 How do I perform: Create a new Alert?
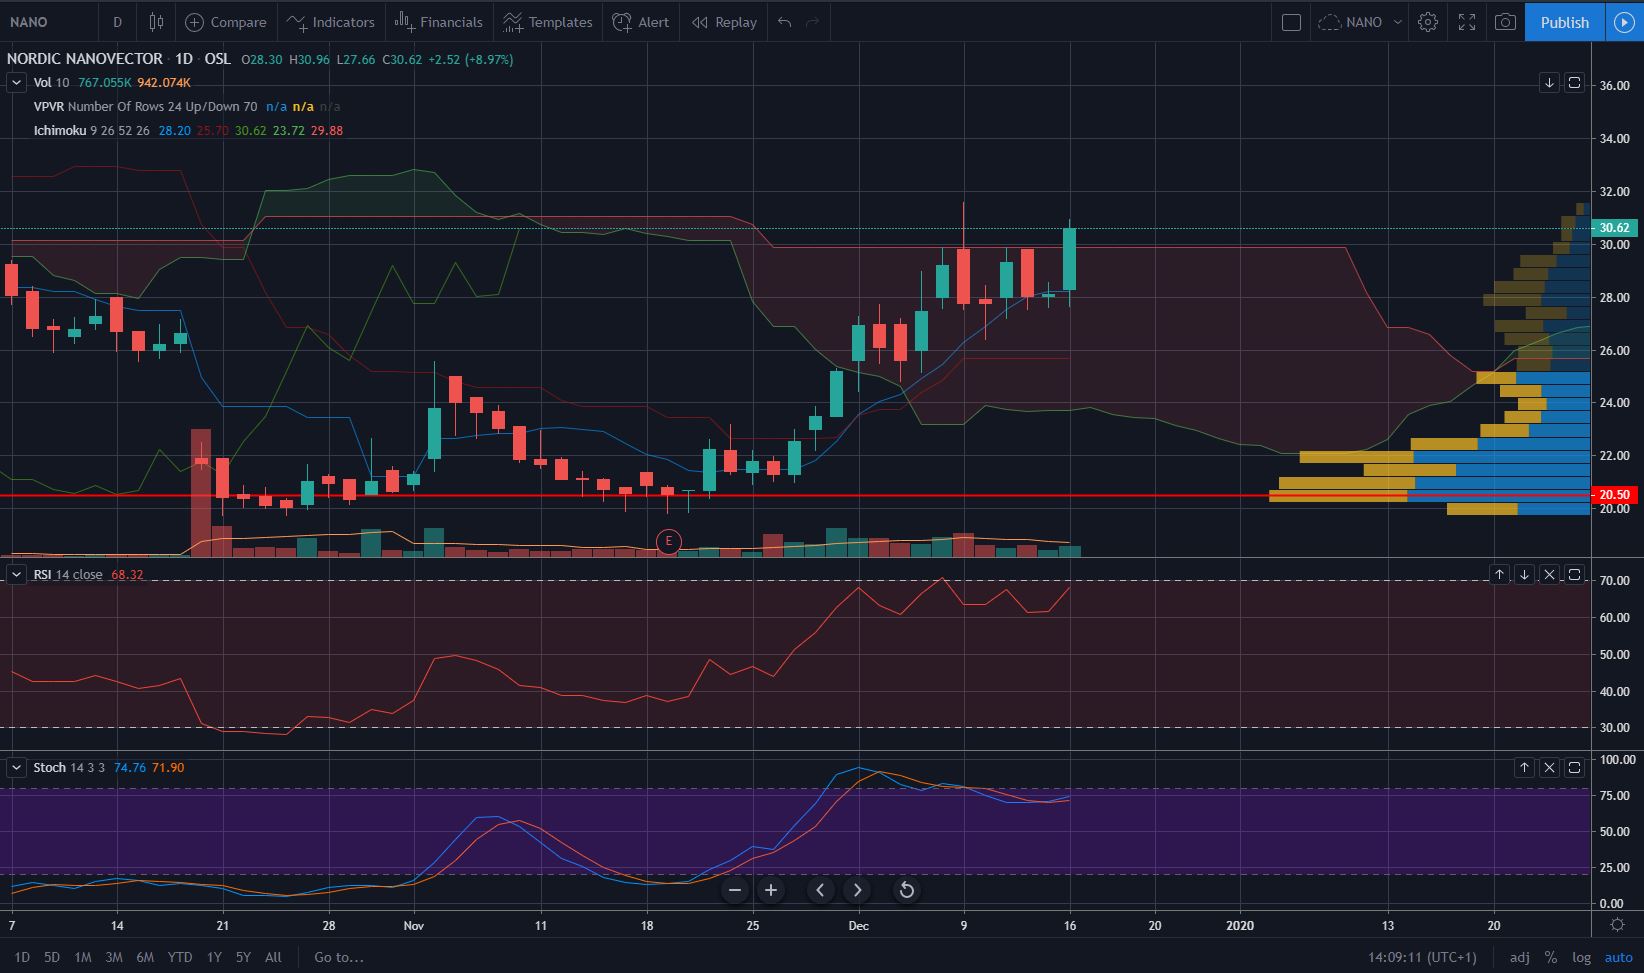(x=641, y=22)
